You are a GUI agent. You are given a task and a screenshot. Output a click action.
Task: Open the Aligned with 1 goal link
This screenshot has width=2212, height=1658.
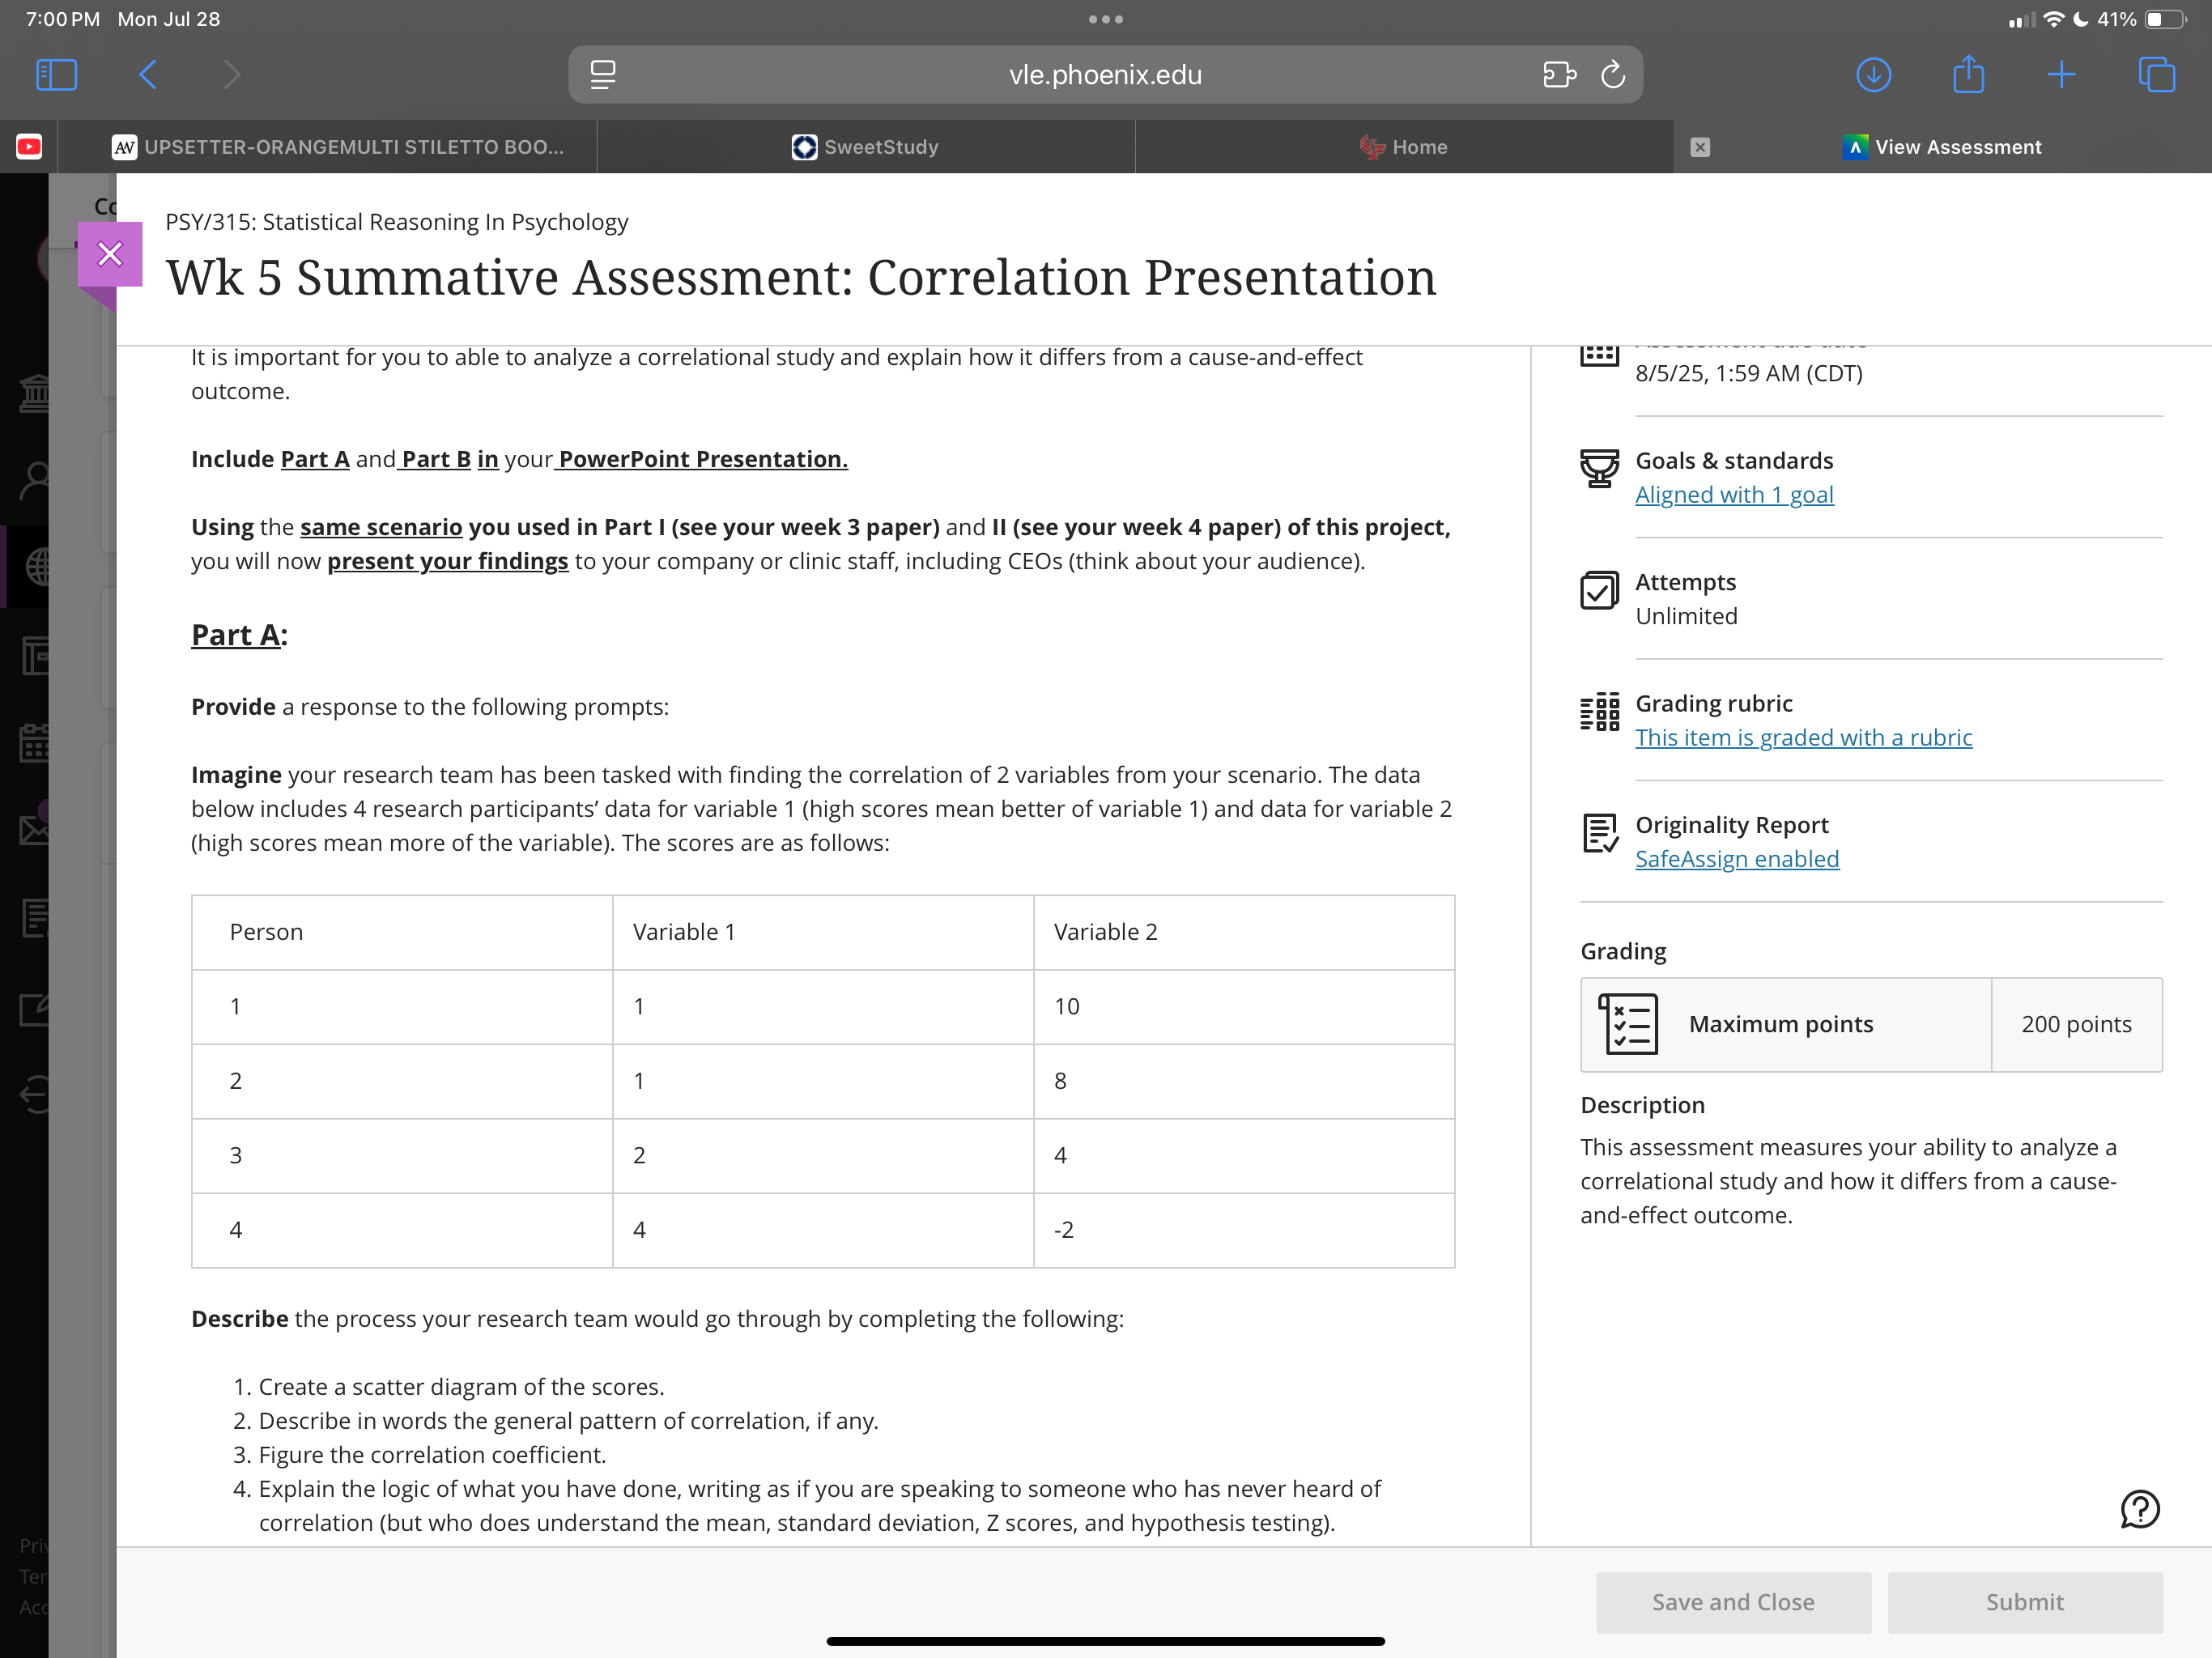coord(1734,495)
